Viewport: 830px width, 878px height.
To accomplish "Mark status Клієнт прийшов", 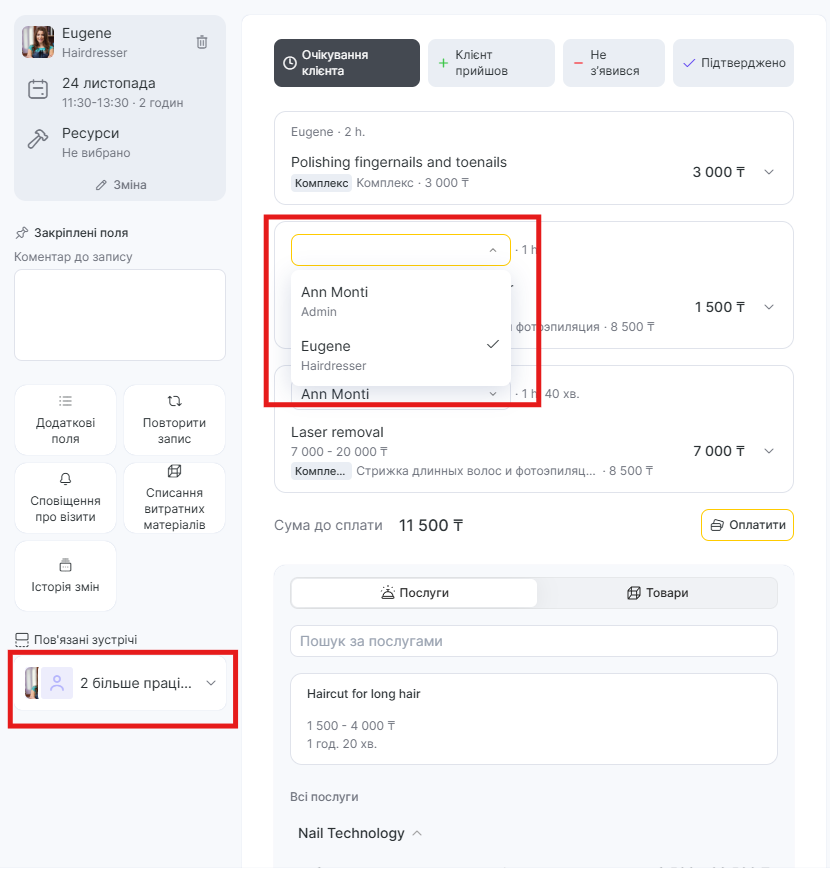I will click(491, 63).
